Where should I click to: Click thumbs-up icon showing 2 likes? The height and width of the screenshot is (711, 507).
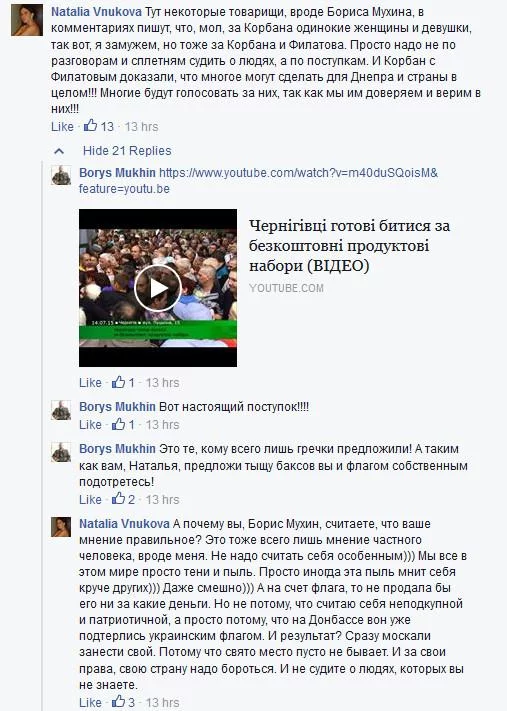(118, 498)
